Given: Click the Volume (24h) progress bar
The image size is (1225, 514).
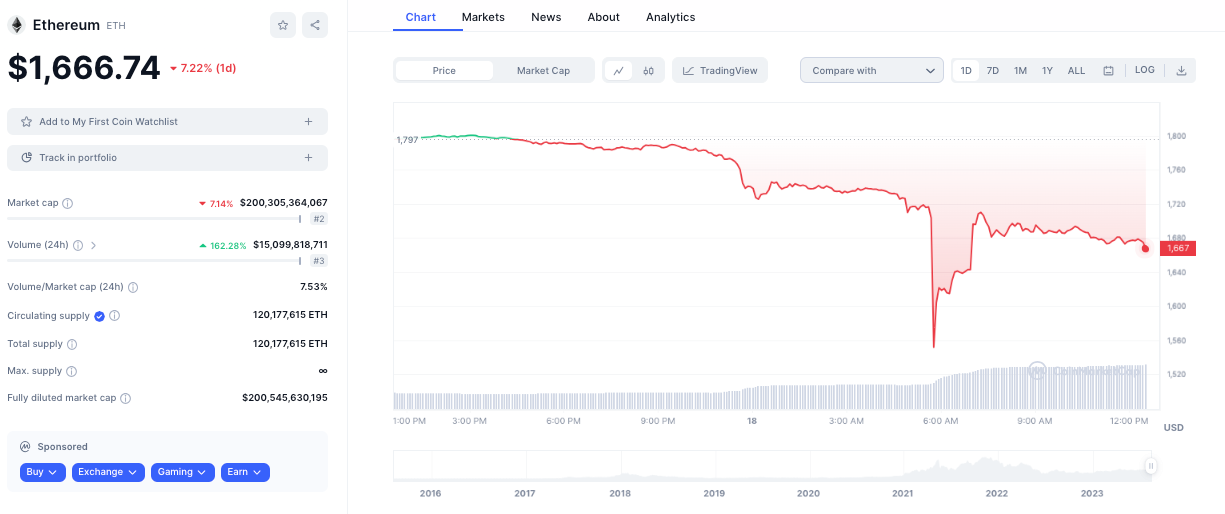Looking at the screenshot, I should 154,260.
